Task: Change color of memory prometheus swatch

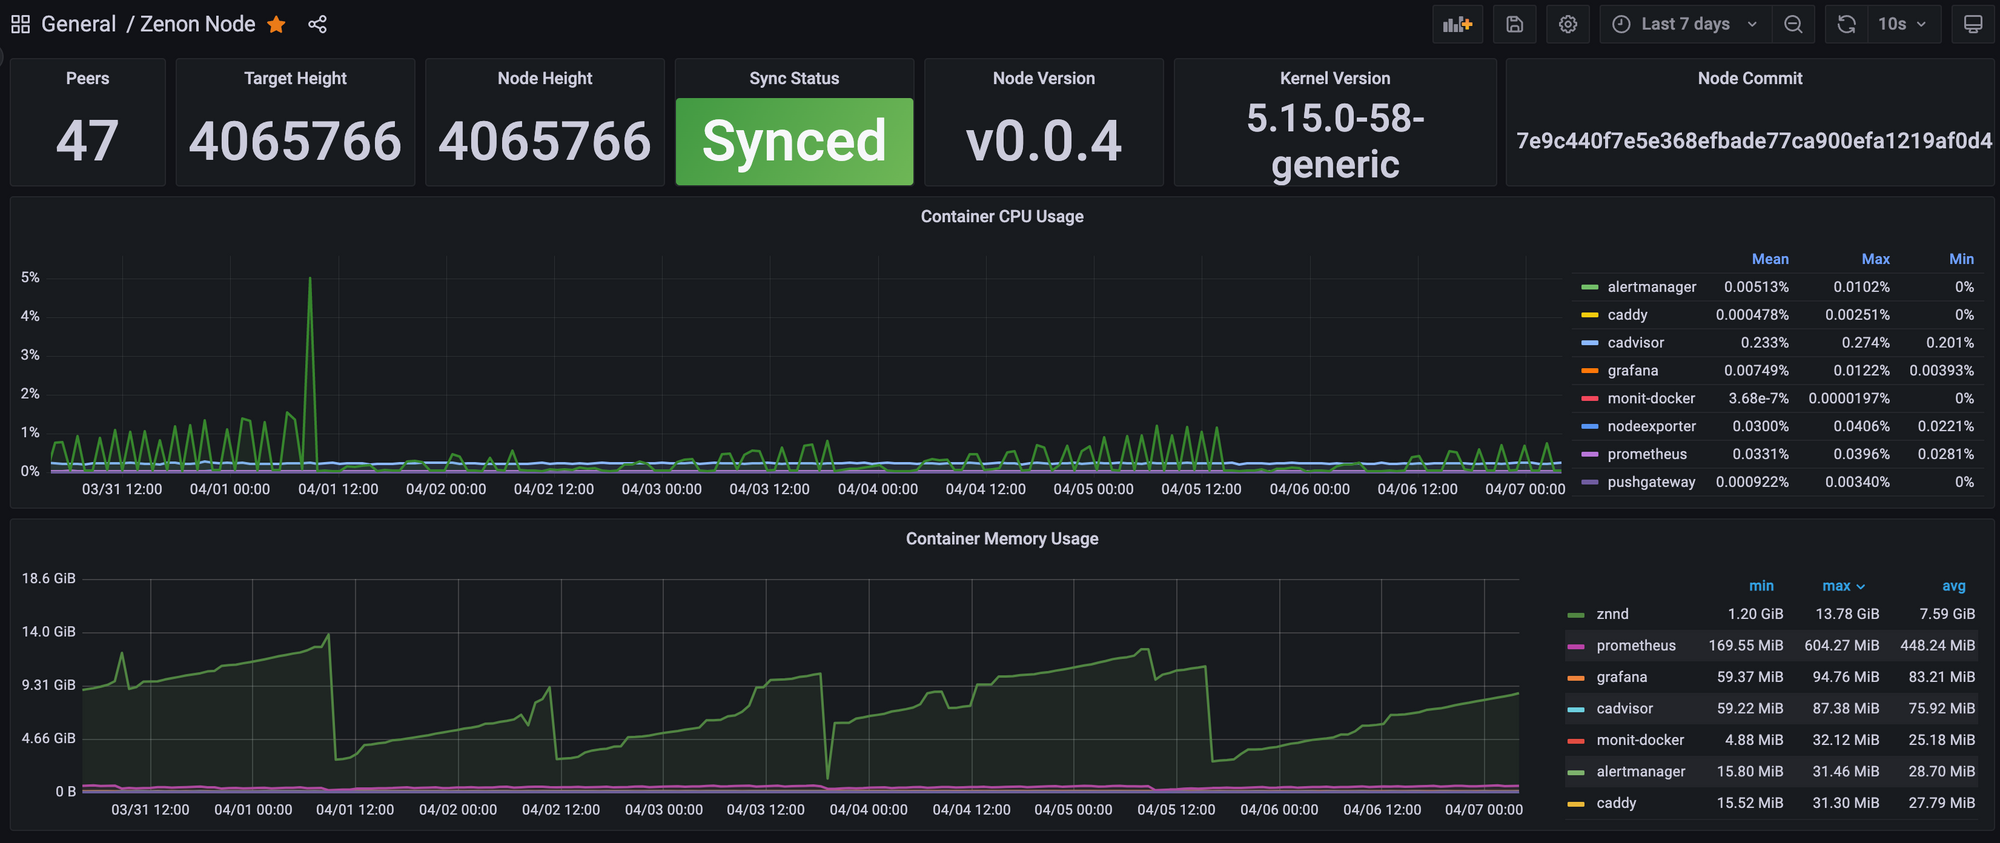Action: [1576, 646]
